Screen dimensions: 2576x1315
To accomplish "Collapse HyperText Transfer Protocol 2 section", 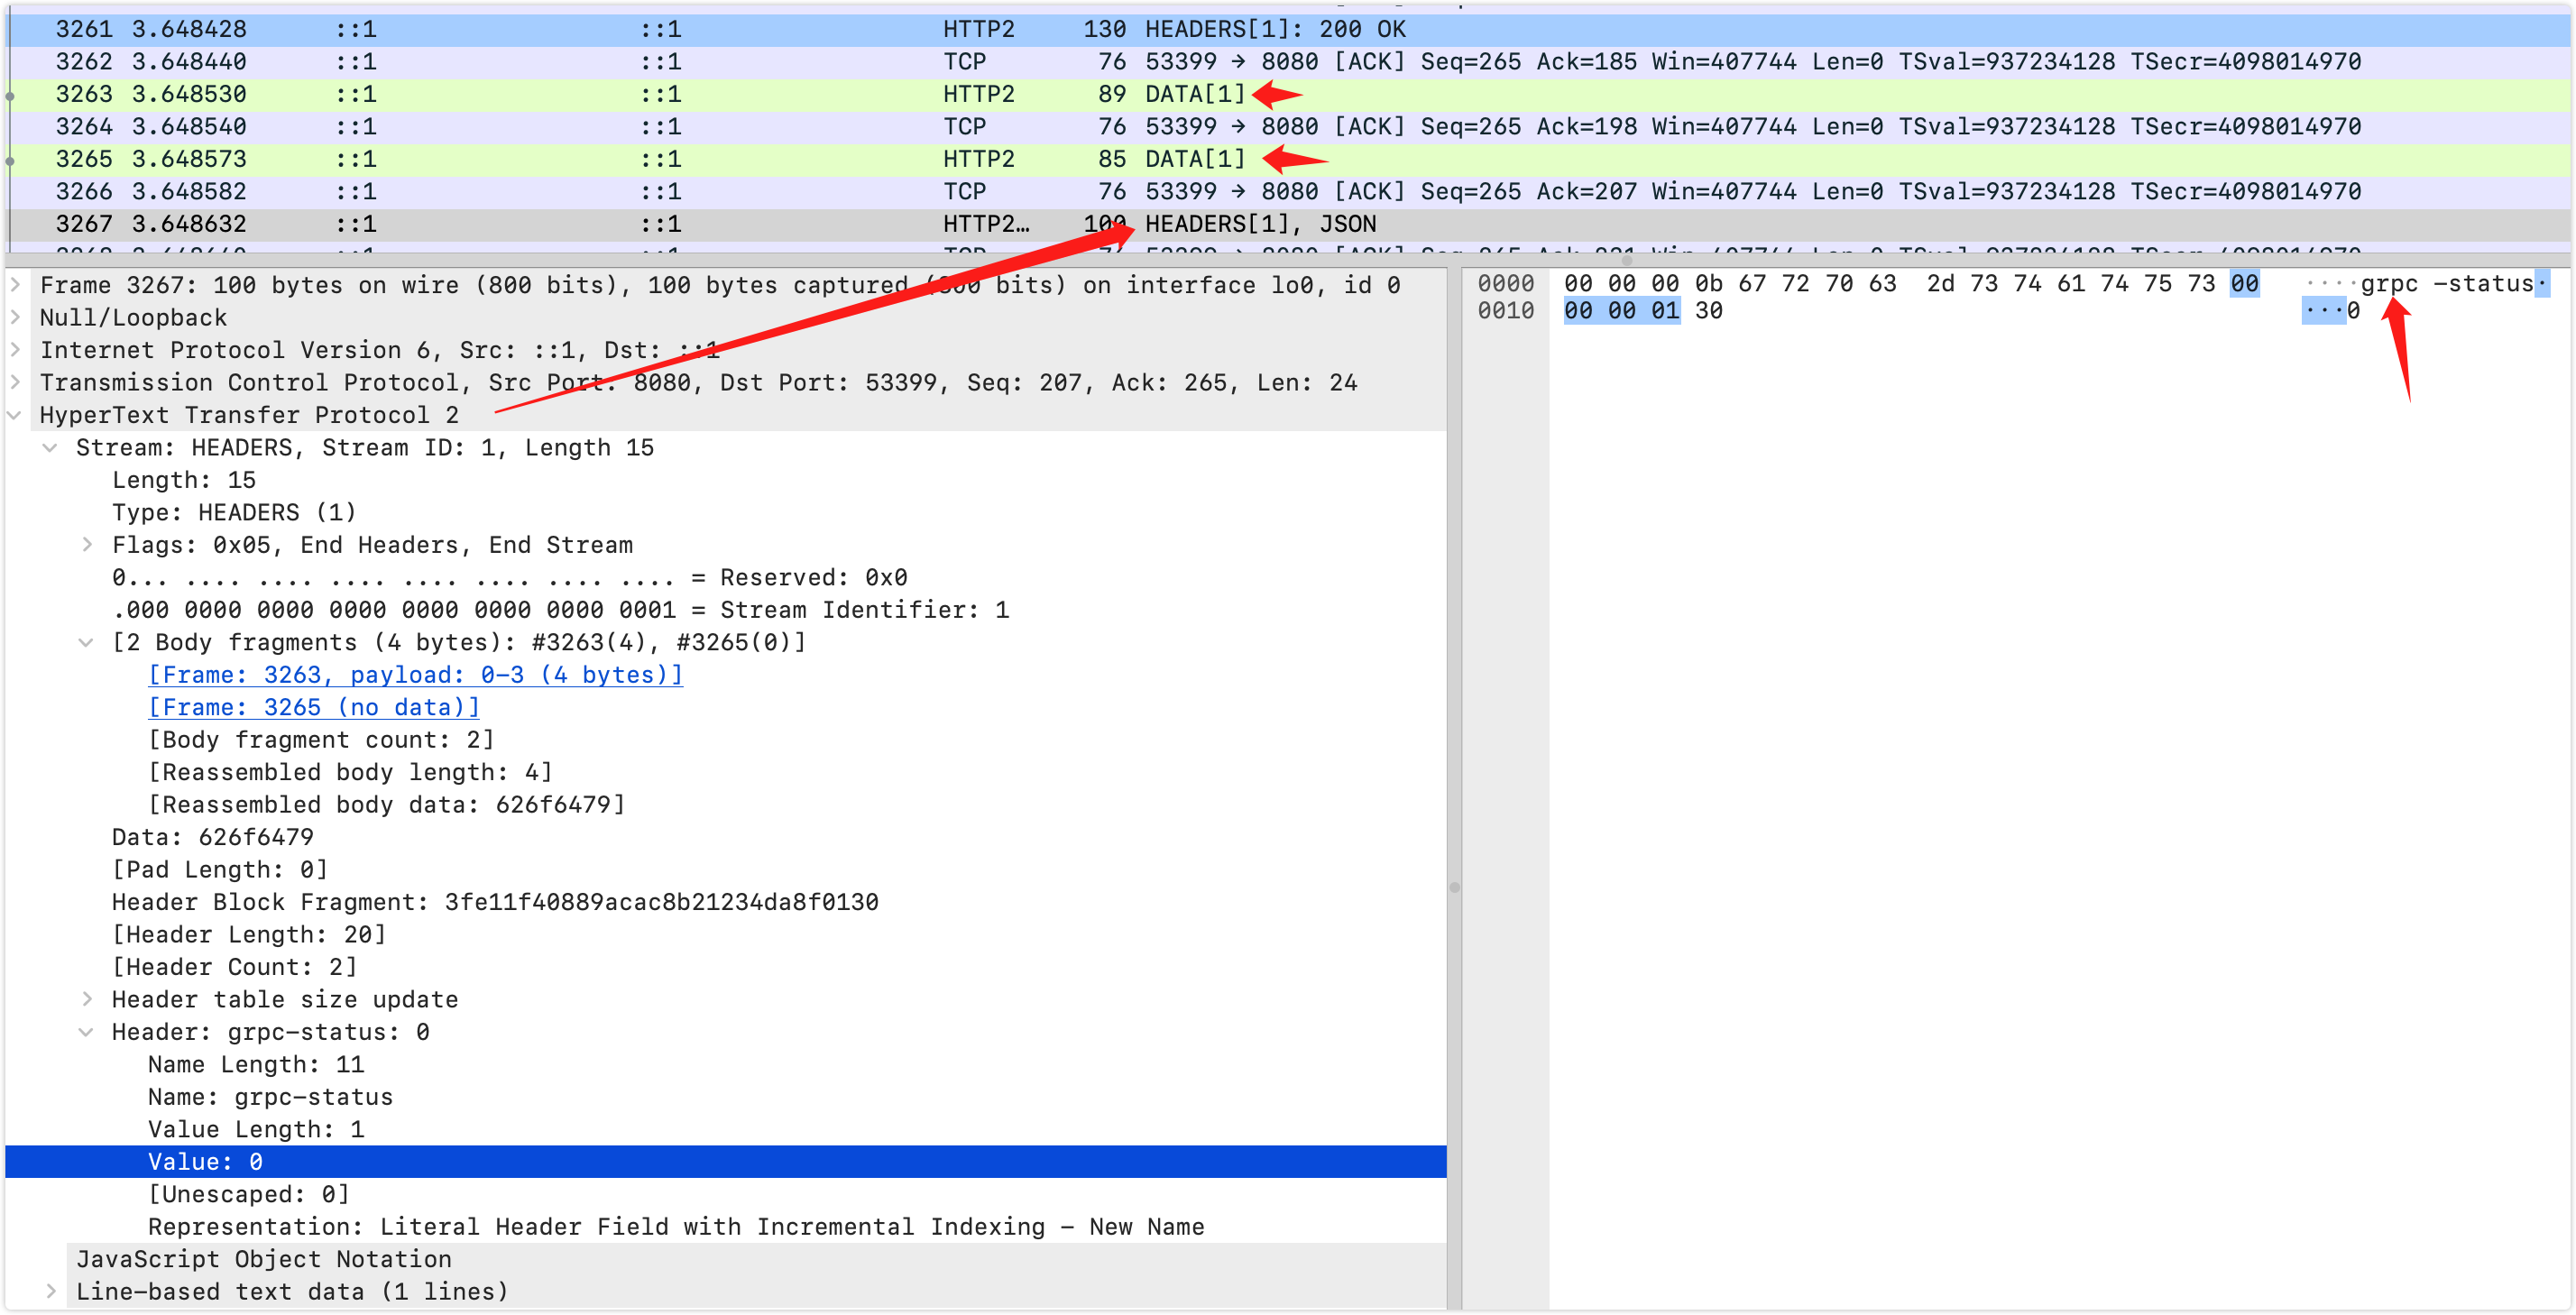I will point(15,415).
